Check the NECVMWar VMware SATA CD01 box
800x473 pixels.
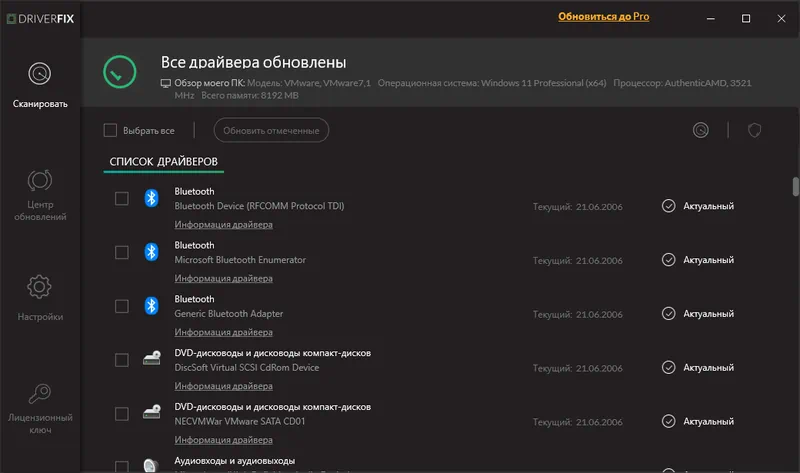[121, 414]
